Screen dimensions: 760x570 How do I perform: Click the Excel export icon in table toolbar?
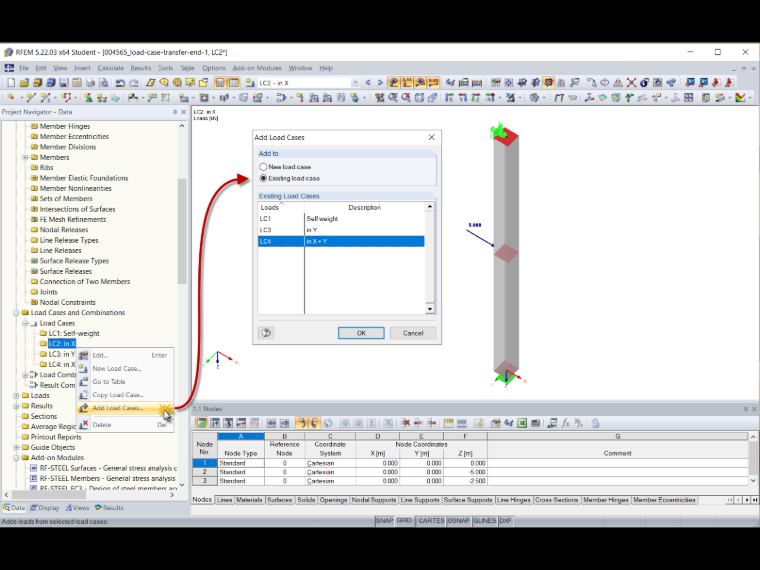click(522, 423)
